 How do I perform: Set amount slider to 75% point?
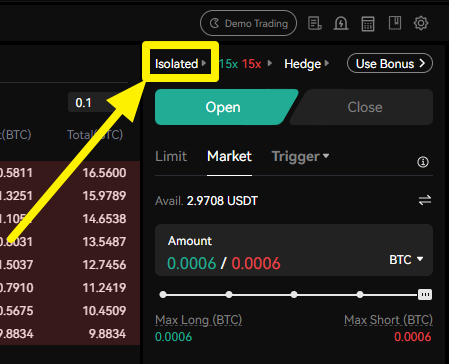click(360, 295)
